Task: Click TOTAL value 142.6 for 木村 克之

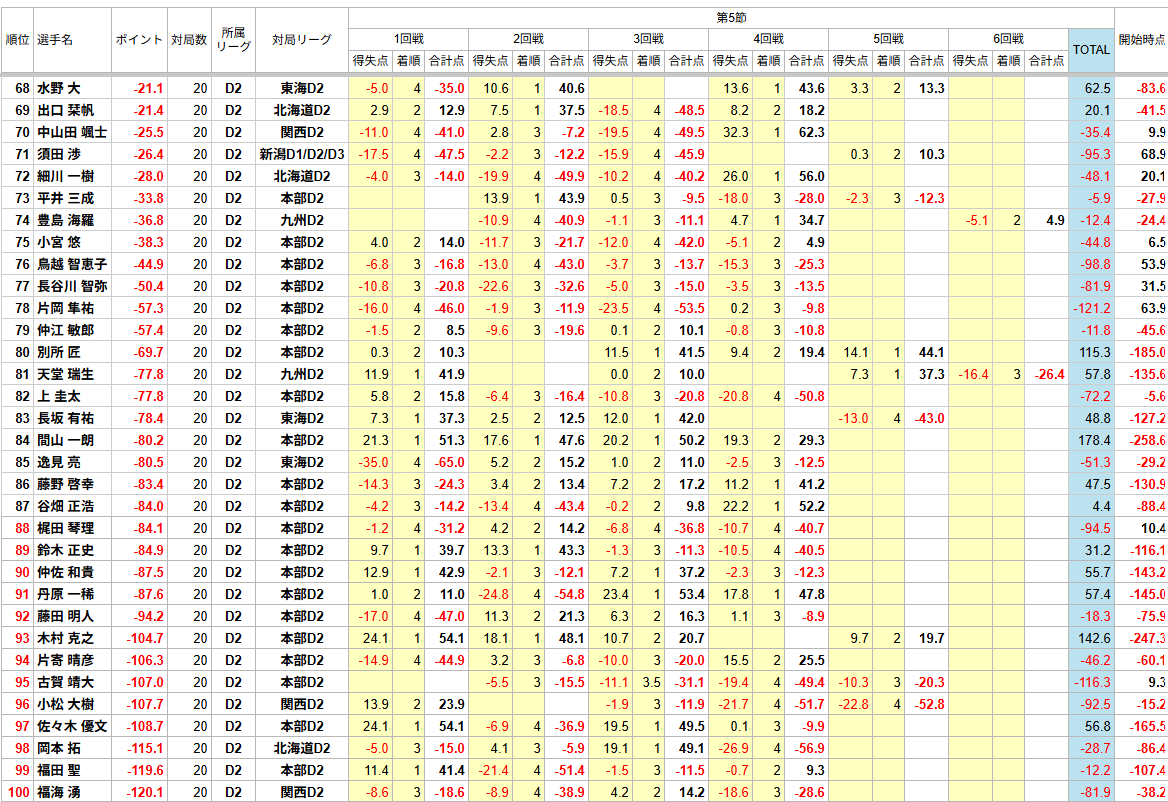Action: point(1094,638)
